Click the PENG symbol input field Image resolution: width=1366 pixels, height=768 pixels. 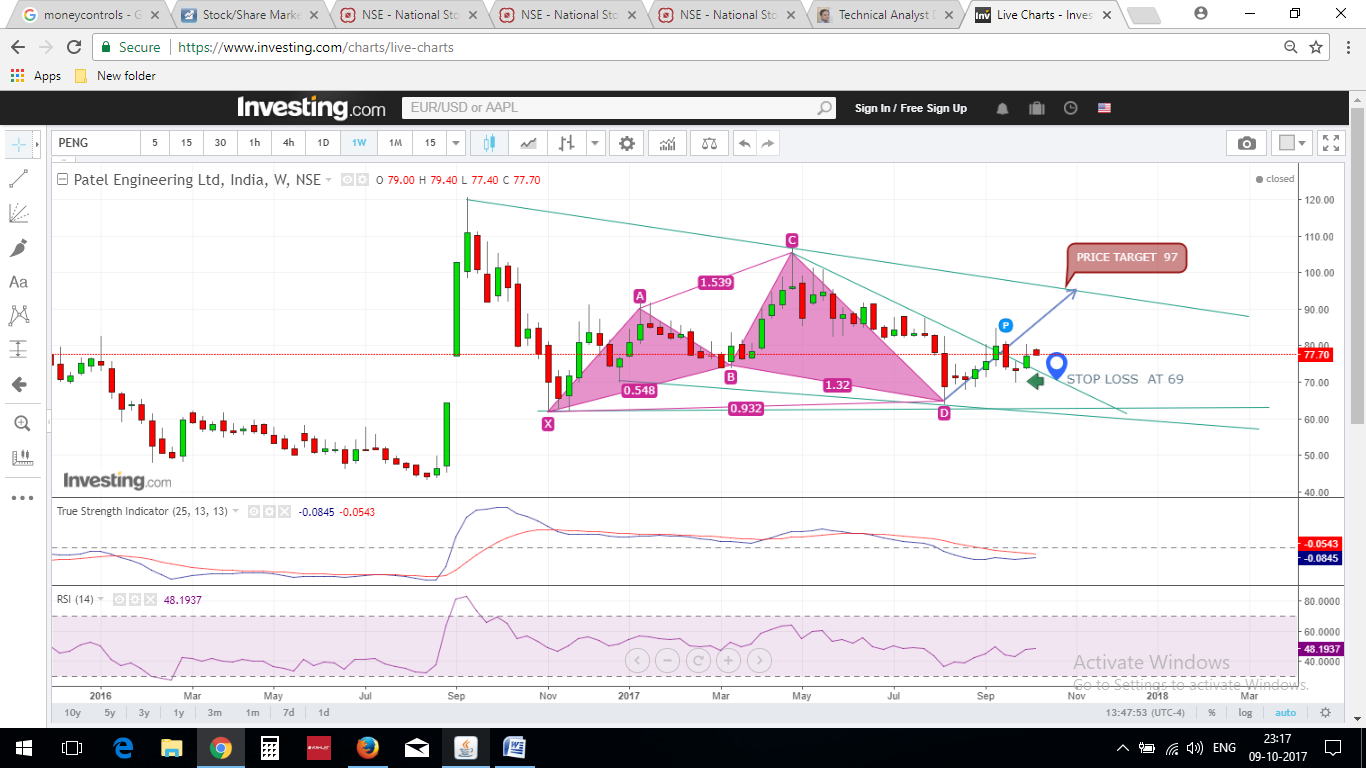click(x=96, y=143)
